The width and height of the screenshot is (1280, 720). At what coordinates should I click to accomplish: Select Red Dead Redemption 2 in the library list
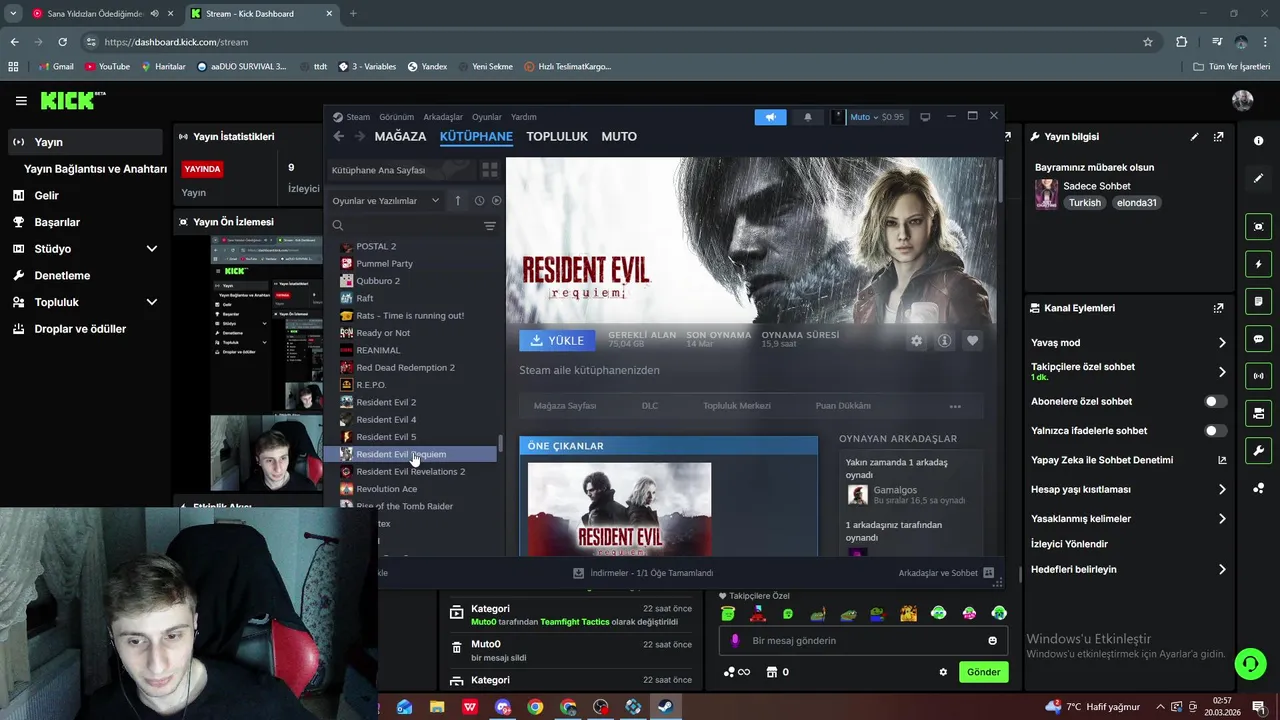405,367
